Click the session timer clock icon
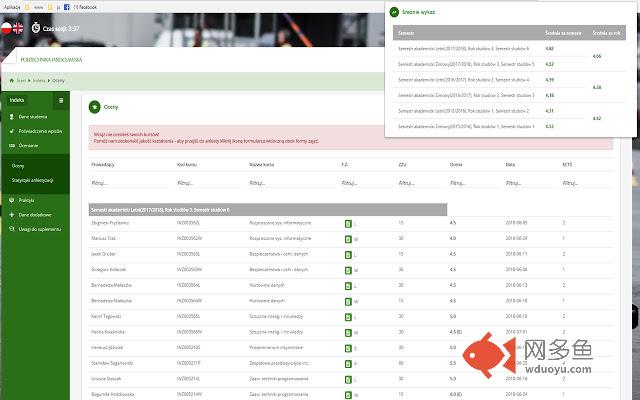 pyautogui.click(x=36, y=28)
